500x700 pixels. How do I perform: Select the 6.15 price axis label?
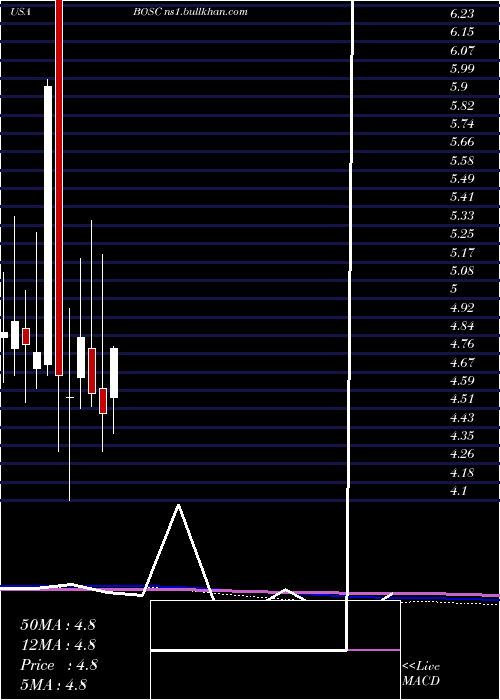click(x=462, y=32)
